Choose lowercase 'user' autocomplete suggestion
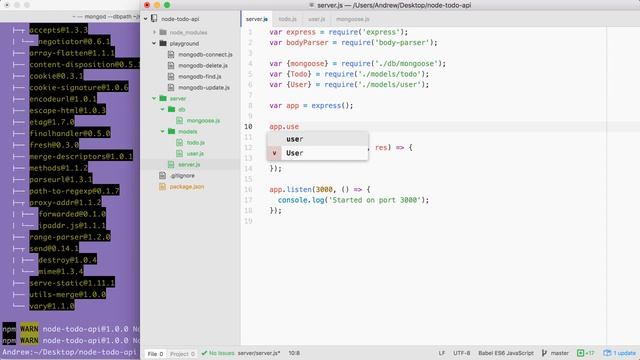The height and width of the screenshot is (360, 640). [318, 139]
